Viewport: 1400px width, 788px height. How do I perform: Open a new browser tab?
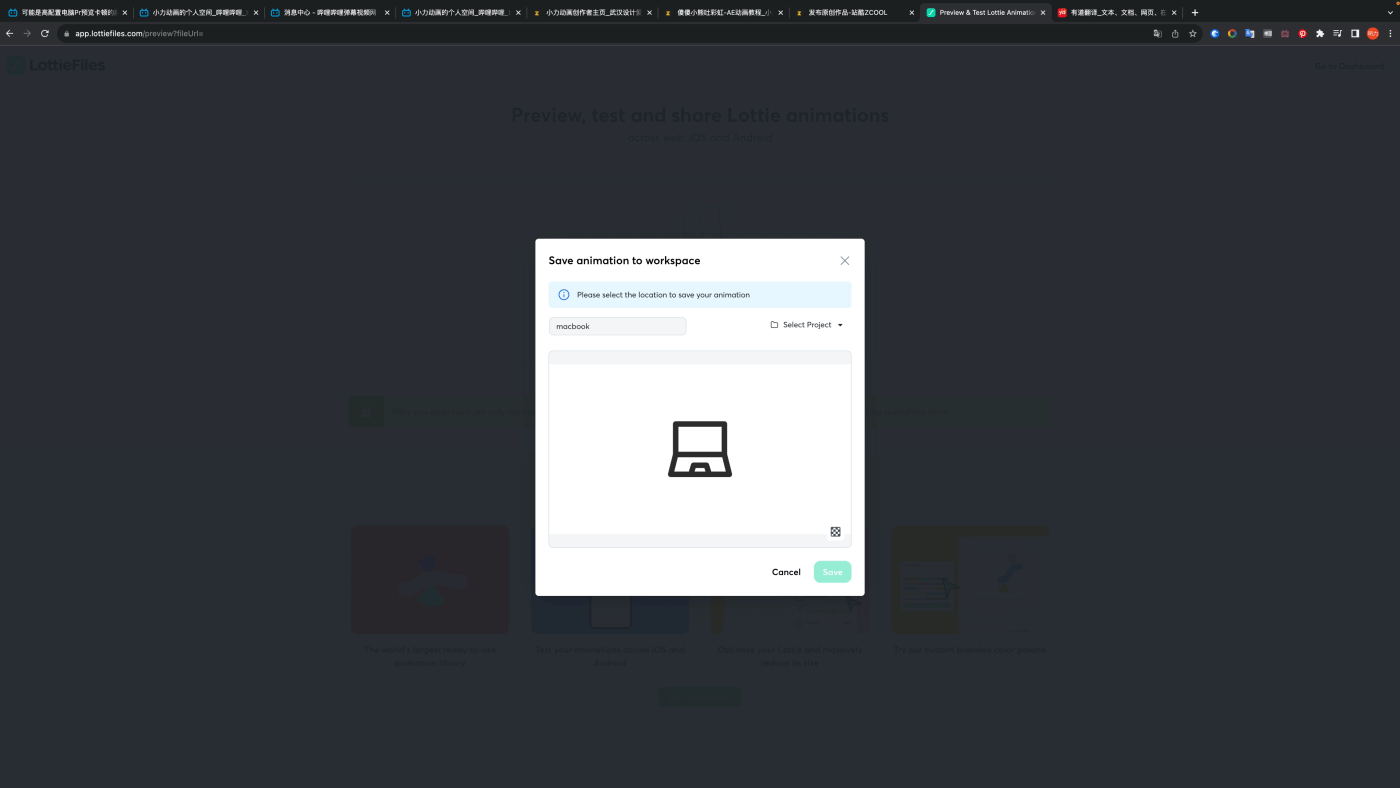[x=1194, y=13]
